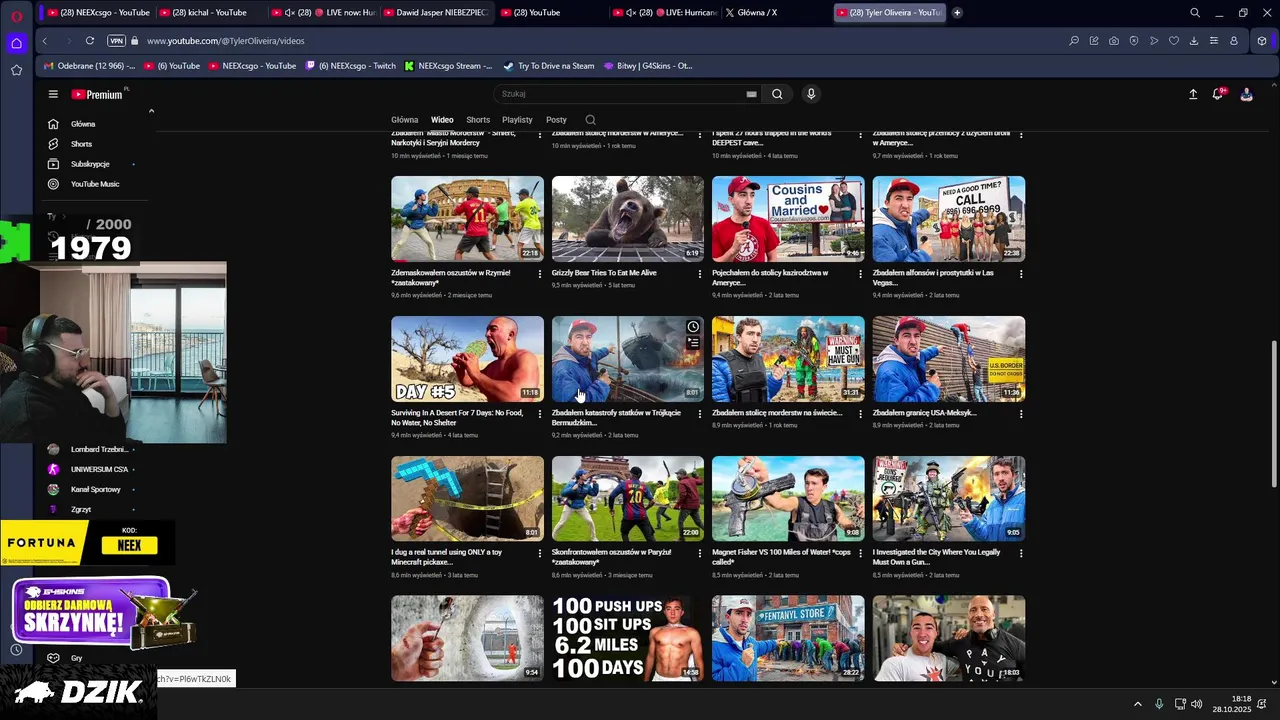Image resolution: width=1280 pixels, height=720 pixels.
Task: Switch to the channel Posty tab
Action: click(556, 120)
